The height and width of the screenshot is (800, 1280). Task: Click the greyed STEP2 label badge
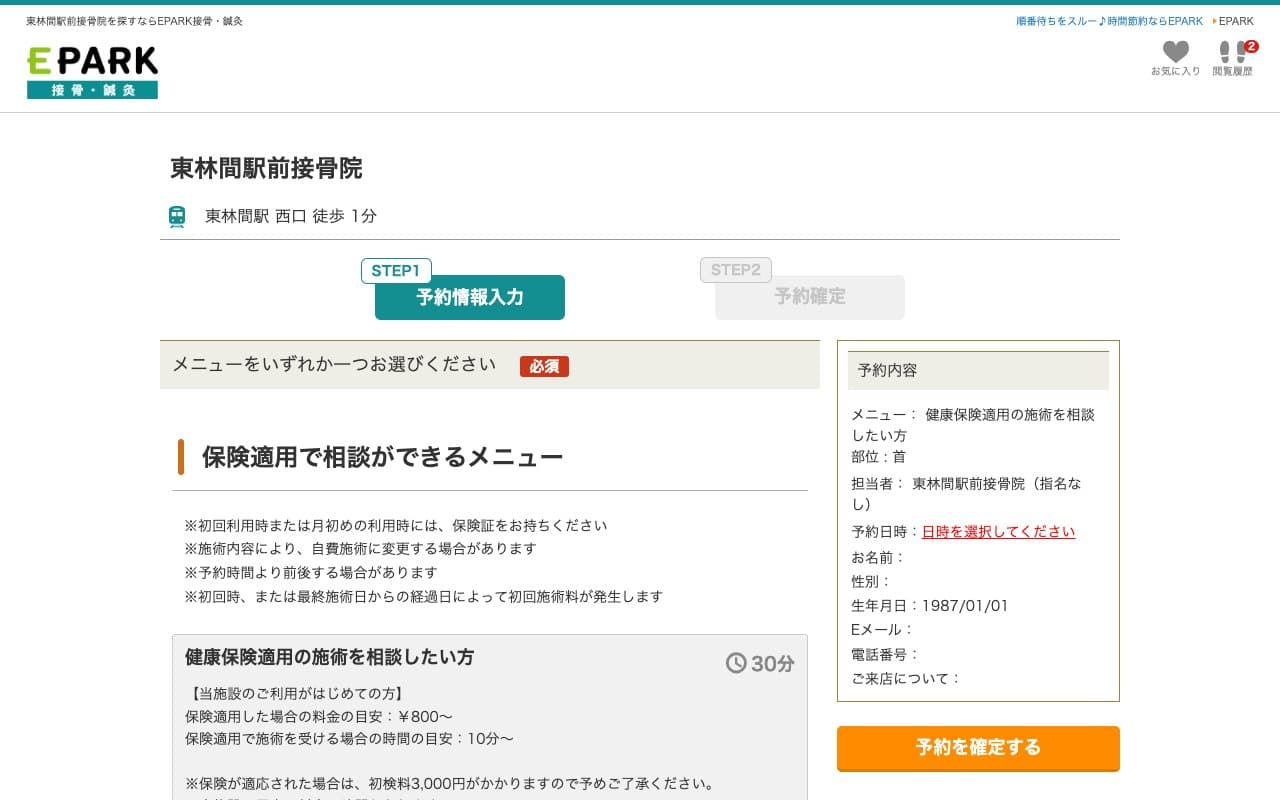[x=735, y=270]
